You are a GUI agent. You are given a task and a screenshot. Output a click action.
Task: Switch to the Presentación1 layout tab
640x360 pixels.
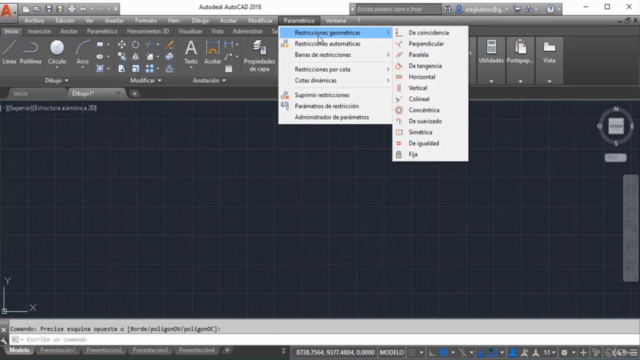[x=58, y=350]
